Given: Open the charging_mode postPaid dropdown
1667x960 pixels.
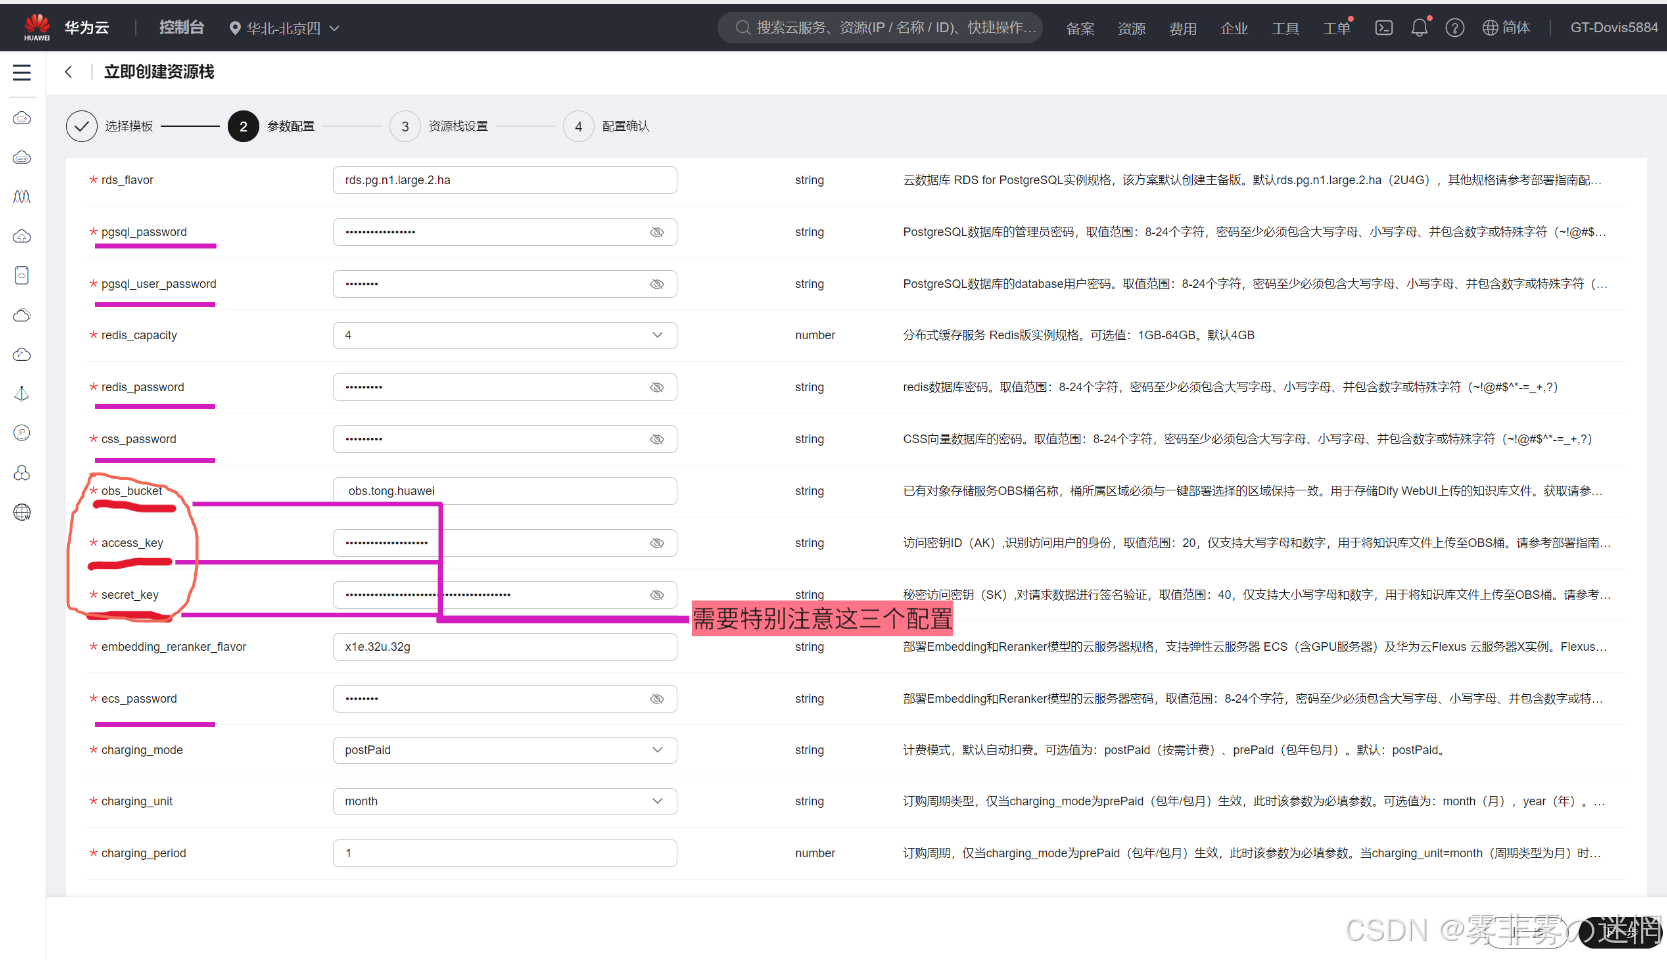Looking at the screenshot, I should point(657,750).
